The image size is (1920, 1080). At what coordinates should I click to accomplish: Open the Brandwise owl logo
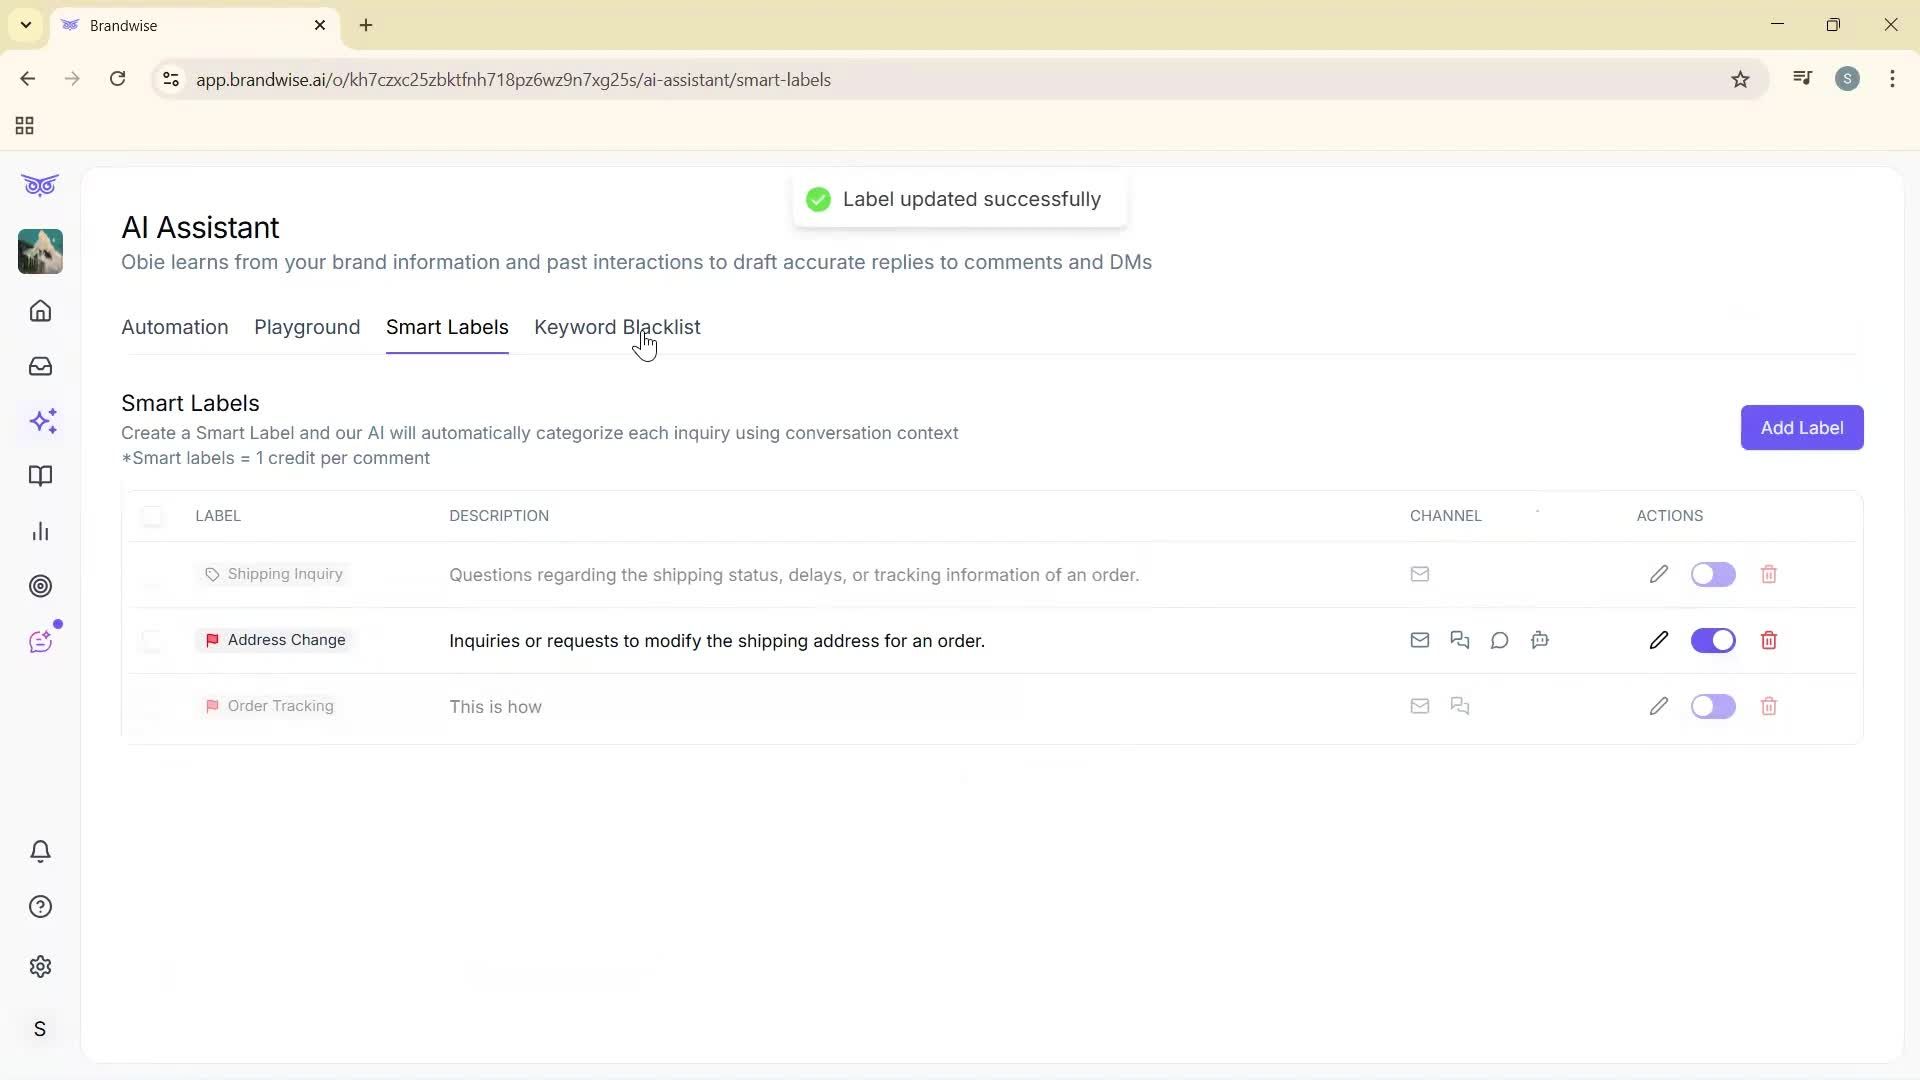[39, 185]
